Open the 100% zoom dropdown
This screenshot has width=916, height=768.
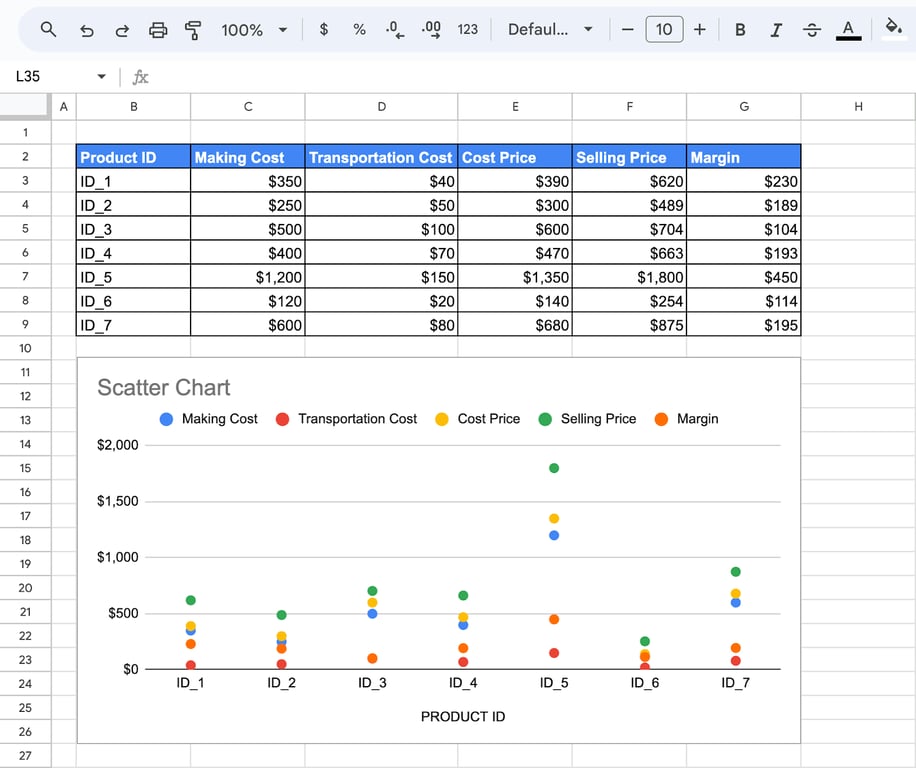(x=254, y=30)
